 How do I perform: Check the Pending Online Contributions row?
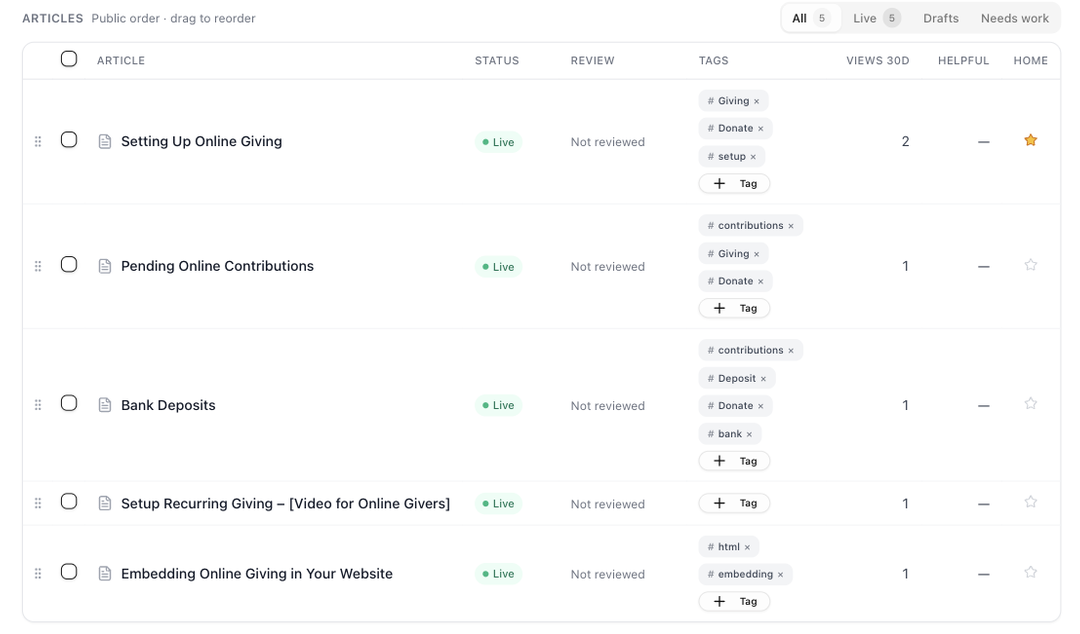click(69, 265)
